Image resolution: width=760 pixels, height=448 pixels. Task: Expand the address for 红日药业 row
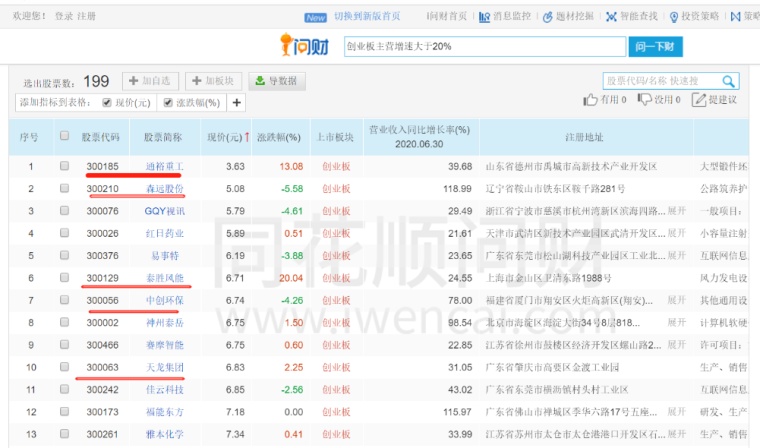pyautogui.click(x=676, y=233)
